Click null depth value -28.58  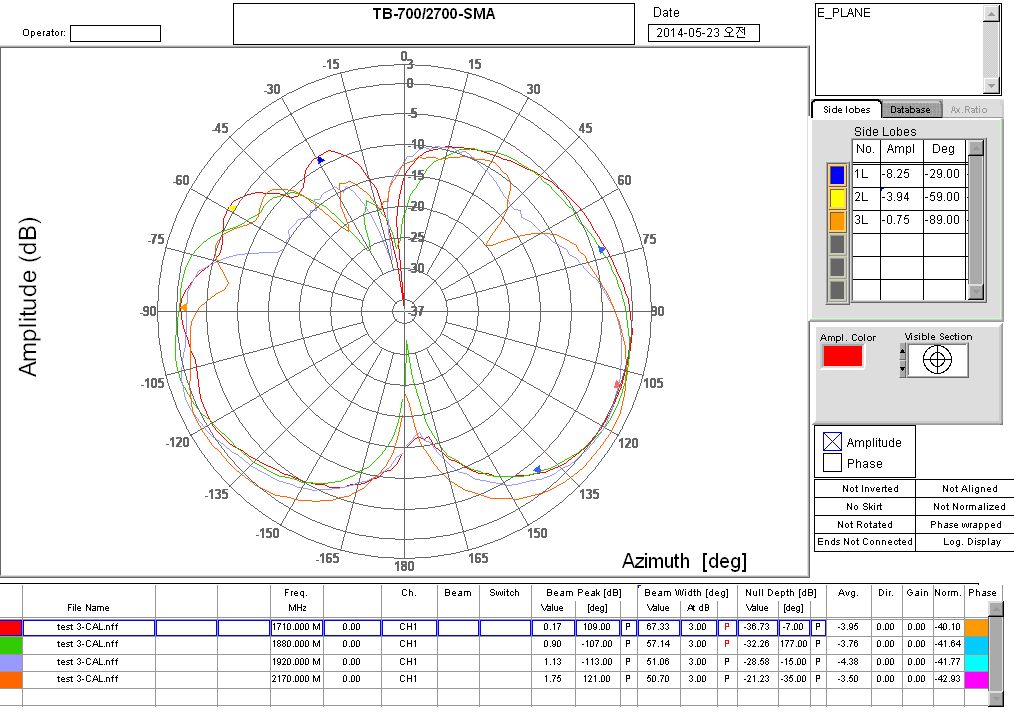(757, 662)
